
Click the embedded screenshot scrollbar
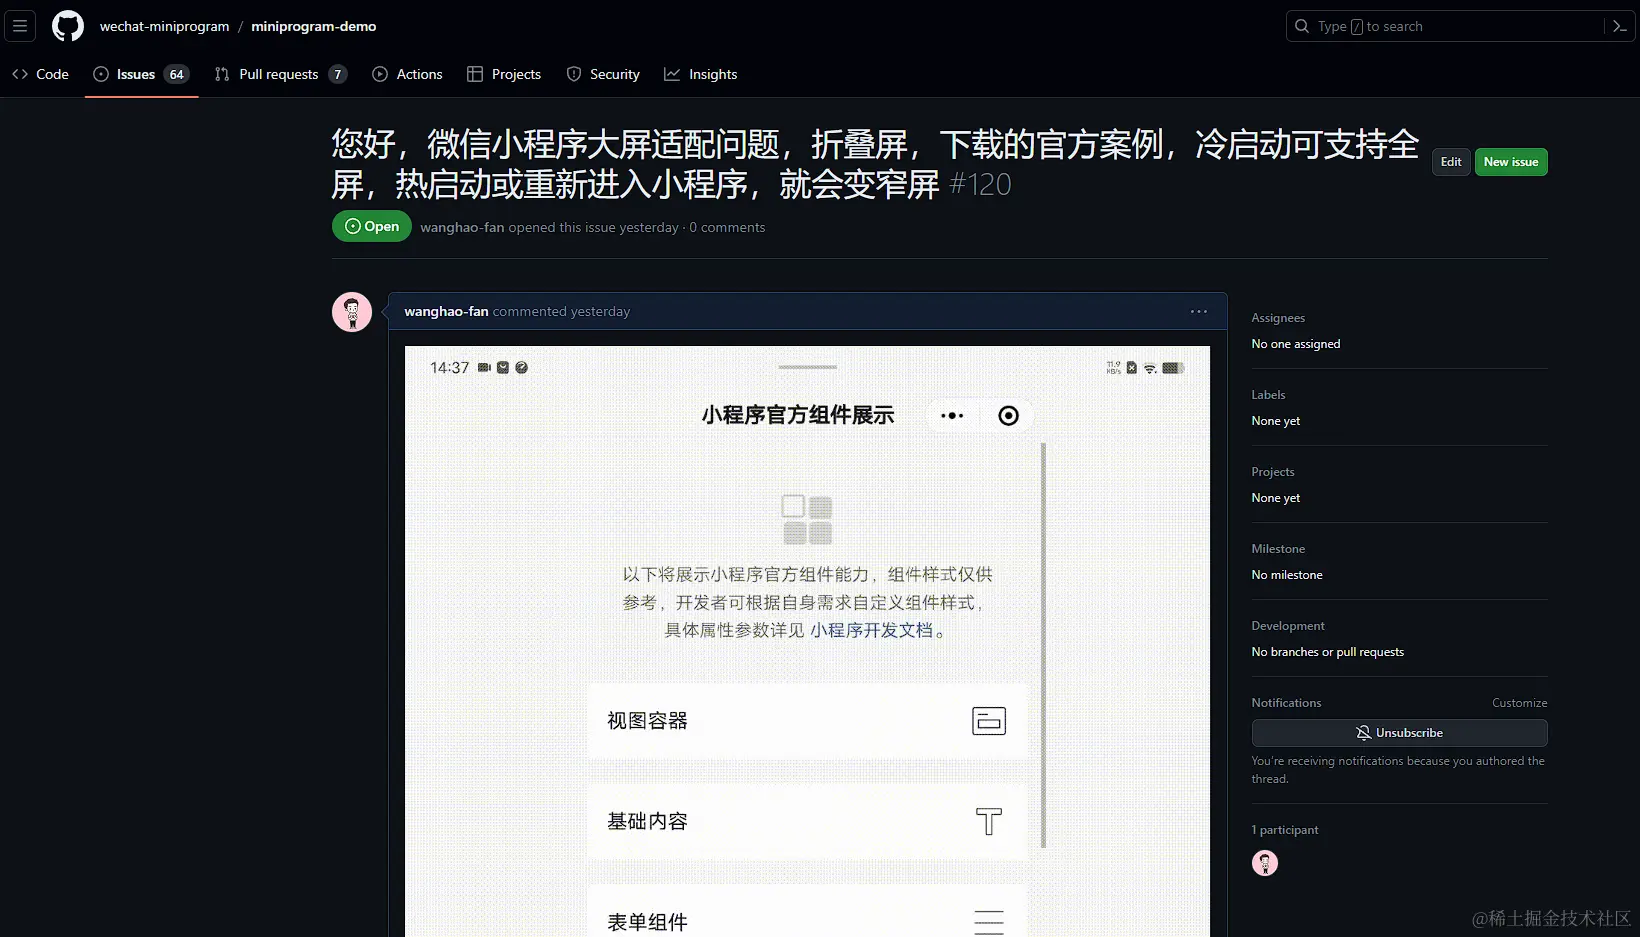[x=1043, y=645]
